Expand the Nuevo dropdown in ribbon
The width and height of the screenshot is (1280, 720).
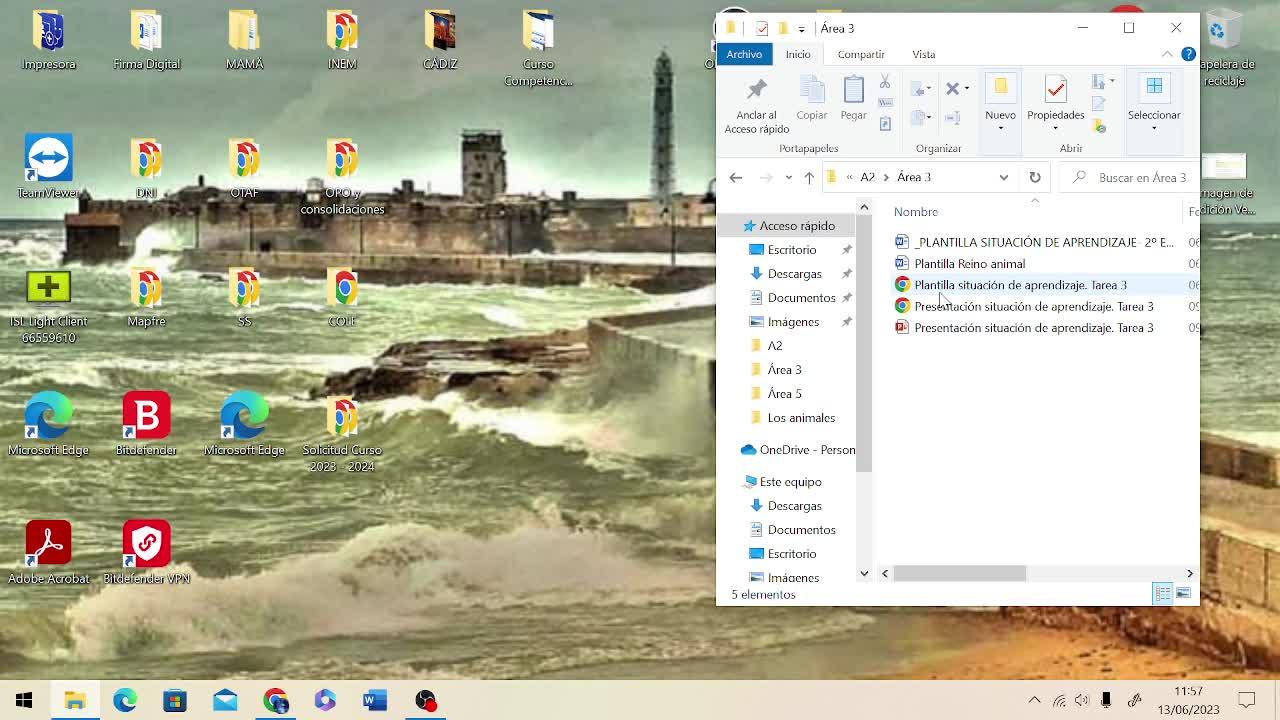[x=1000, y=128]
